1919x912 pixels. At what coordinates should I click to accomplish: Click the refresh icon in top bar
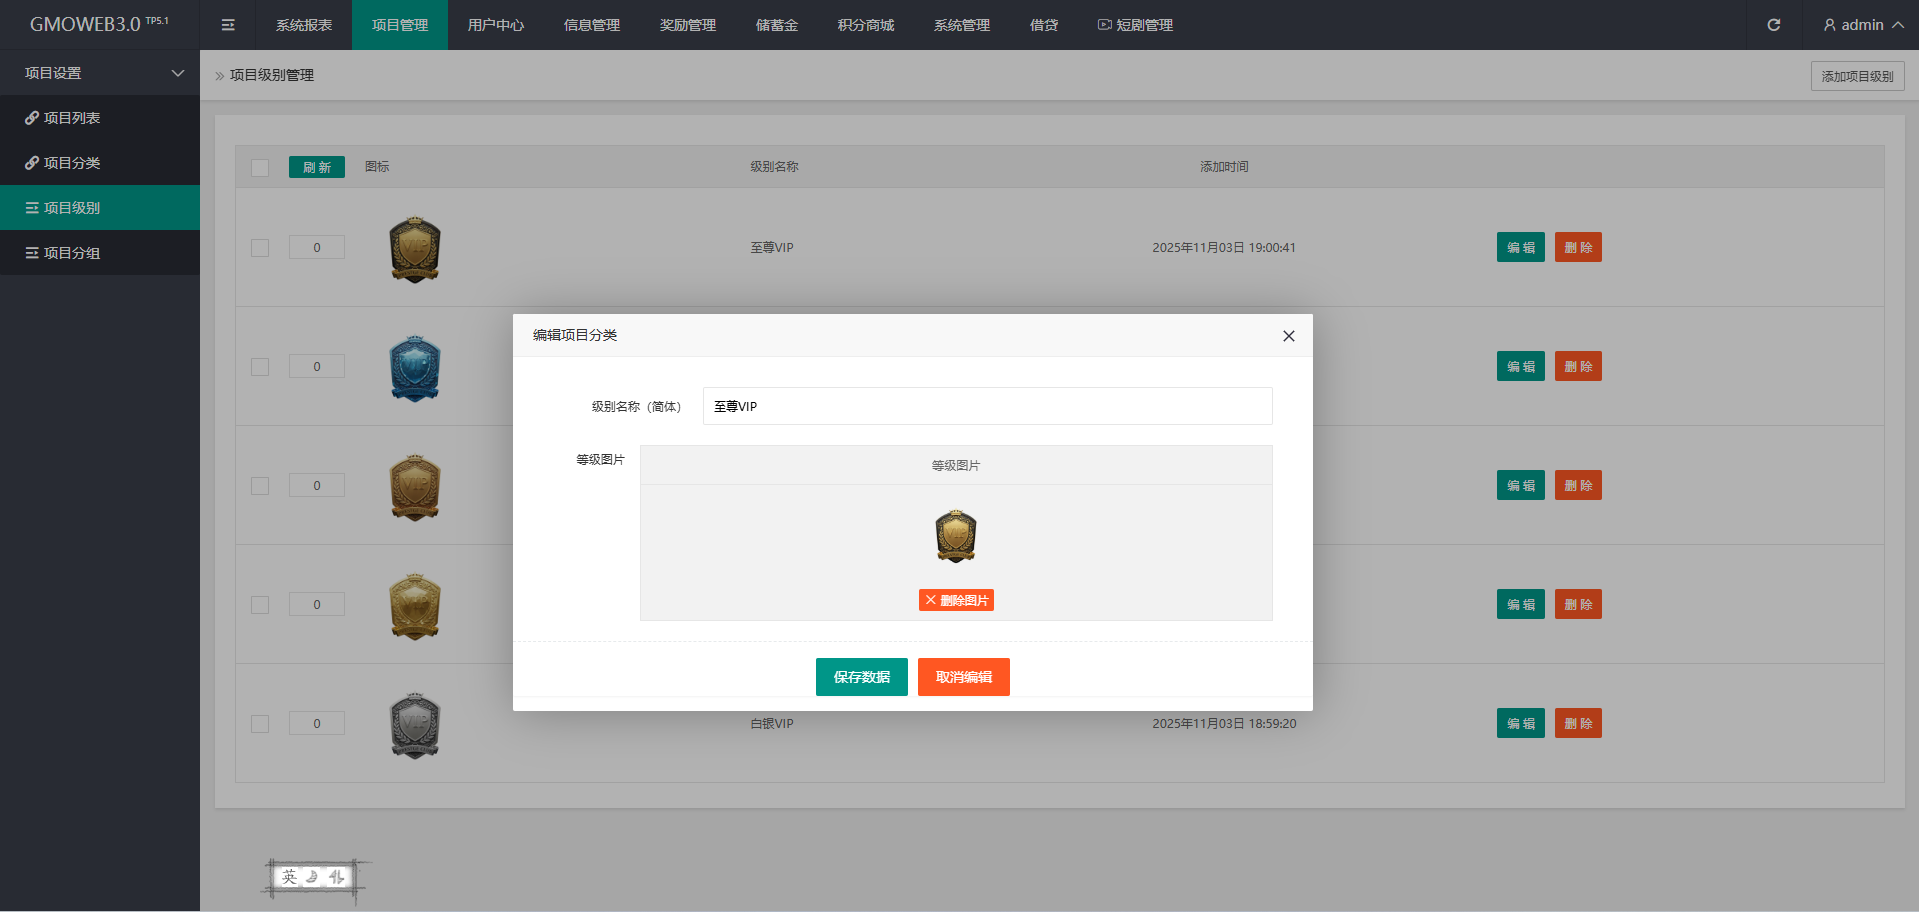coord(1773,25)
